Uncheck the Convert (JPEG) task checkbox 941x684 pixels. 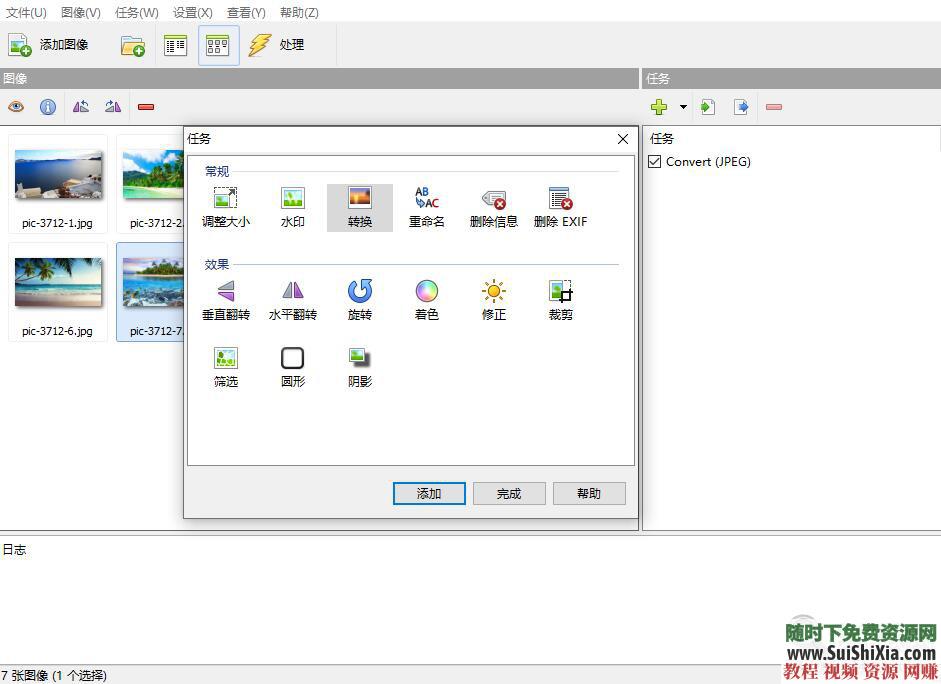(x=655, y=162)
